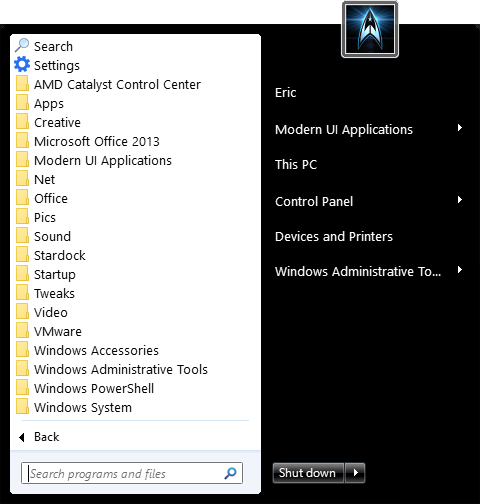This screenshot has height=504, width=480.
Task: Click the VMware folder icon
Action: [x=22, y=330]
